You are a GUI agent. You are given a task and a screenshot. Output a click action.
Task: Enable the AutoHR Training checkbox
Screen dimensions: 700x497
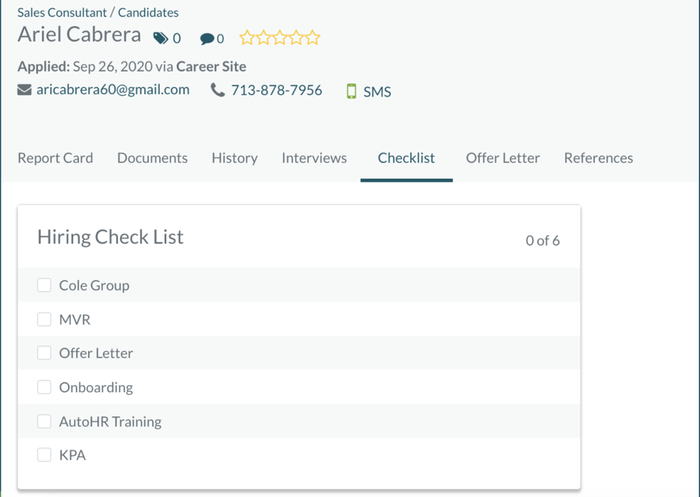[x=44, y=421]
